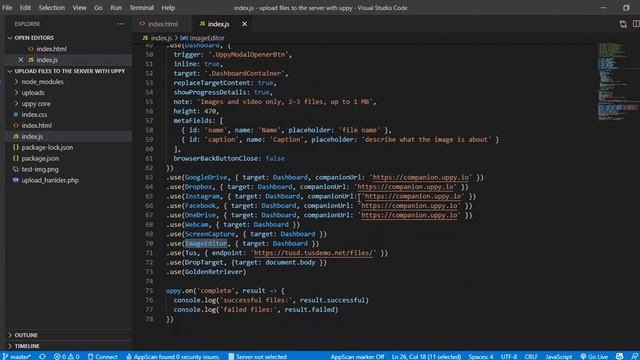The width and height of the screenshot is (640, 360).
Task: Open the Selection menu
Action: 51,7
